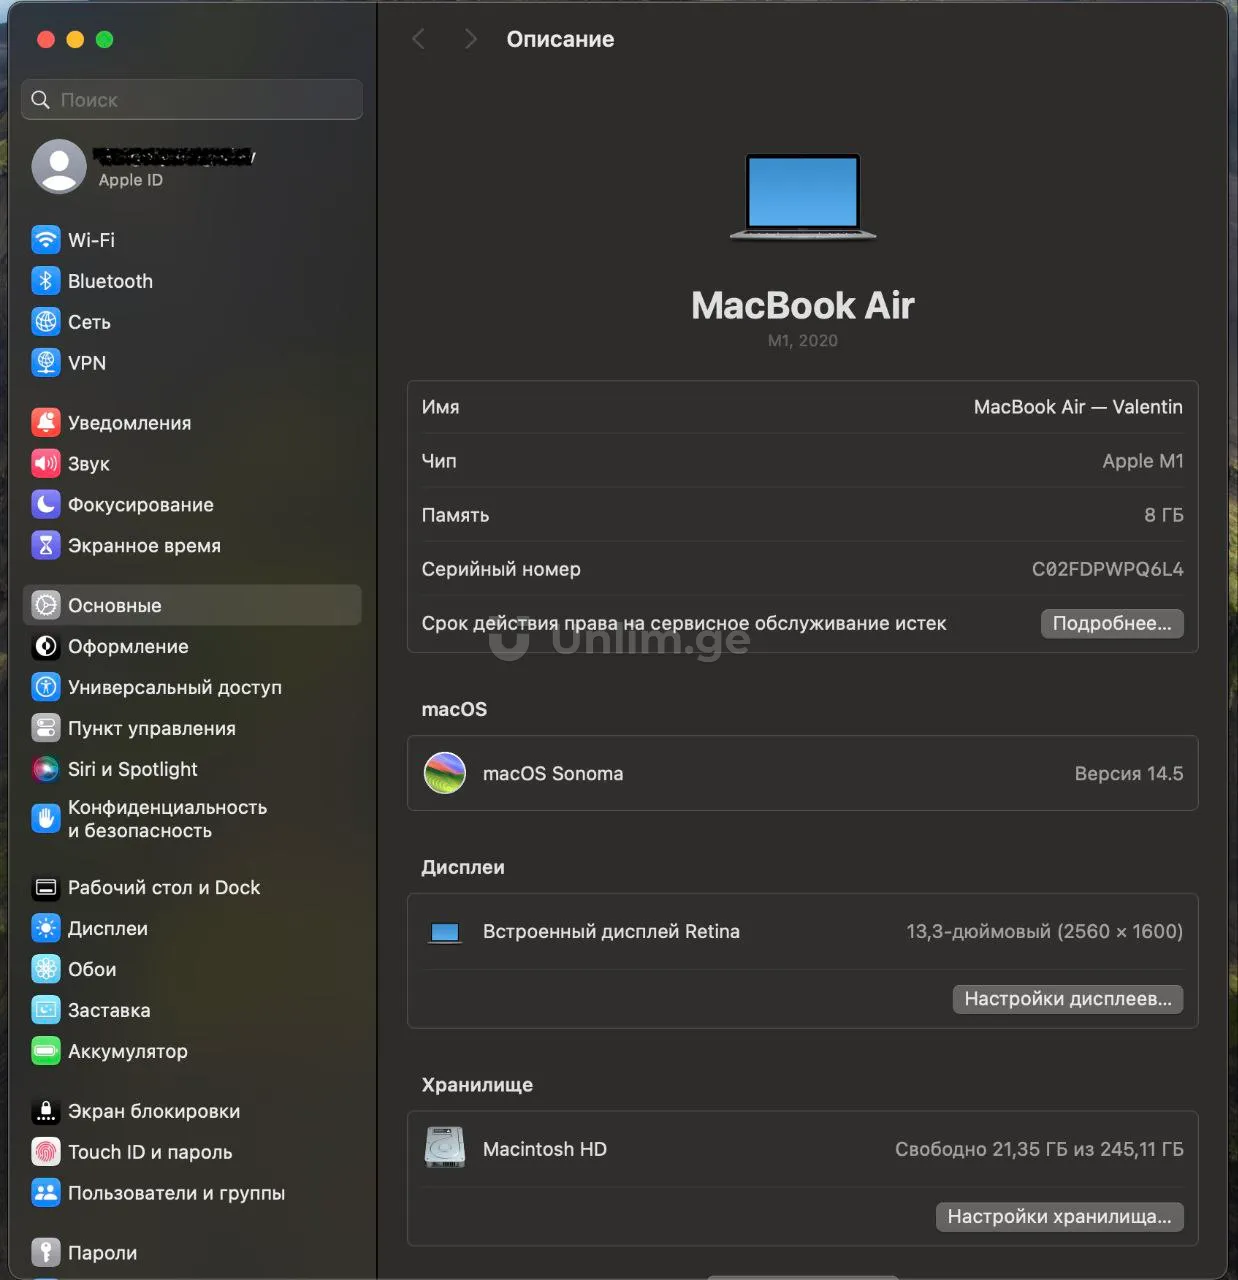1238x1280 pixels.
Task: Click the Версия 14.5 text
Action: point(1129,773)
